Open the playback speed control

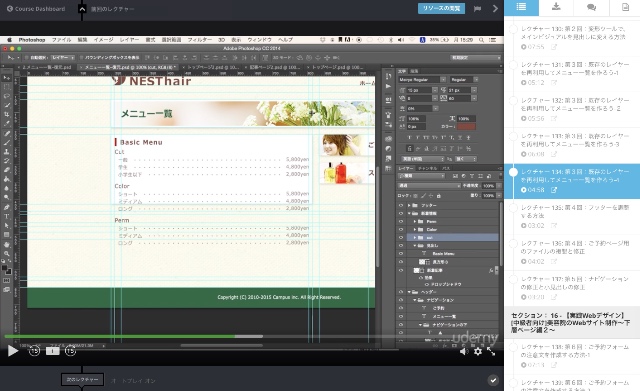52,351
